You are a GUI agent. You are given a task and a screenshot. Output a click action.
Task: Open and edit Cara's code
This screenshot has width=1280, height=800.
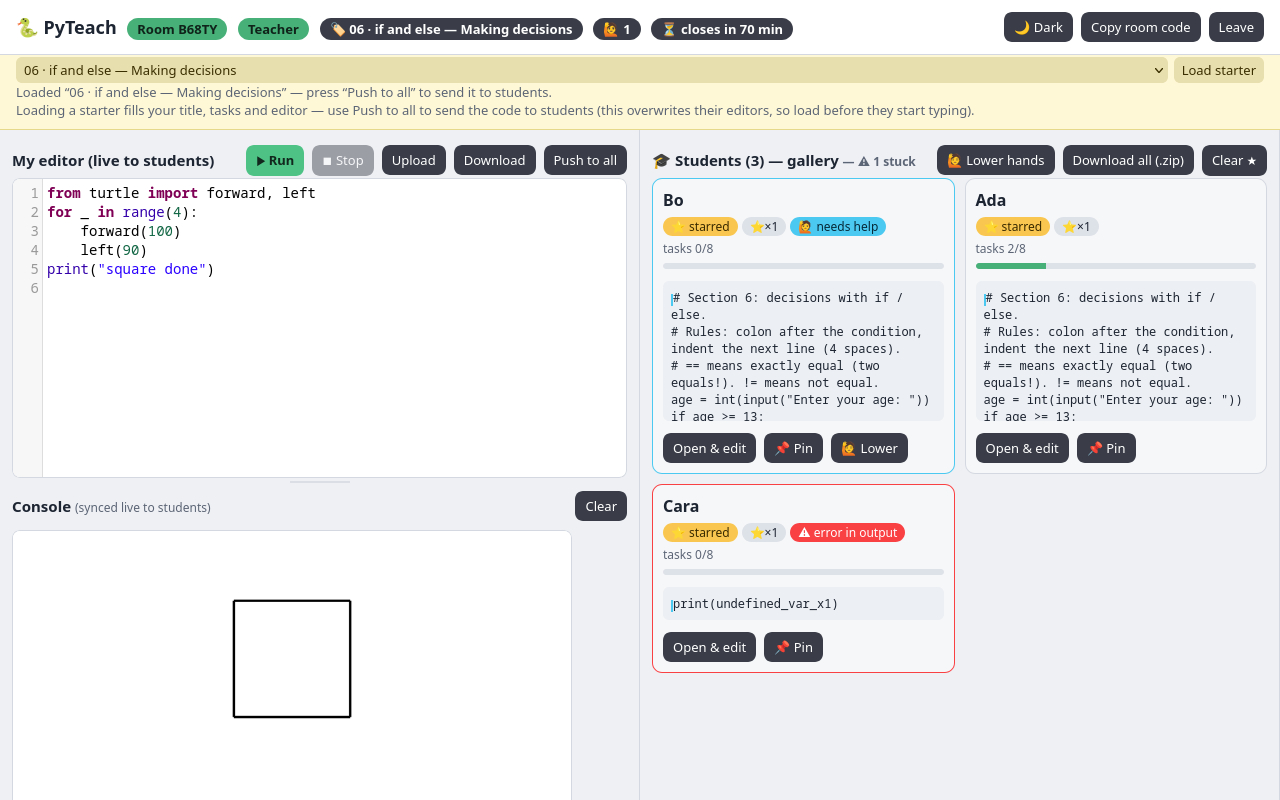[x=709, y=647]
